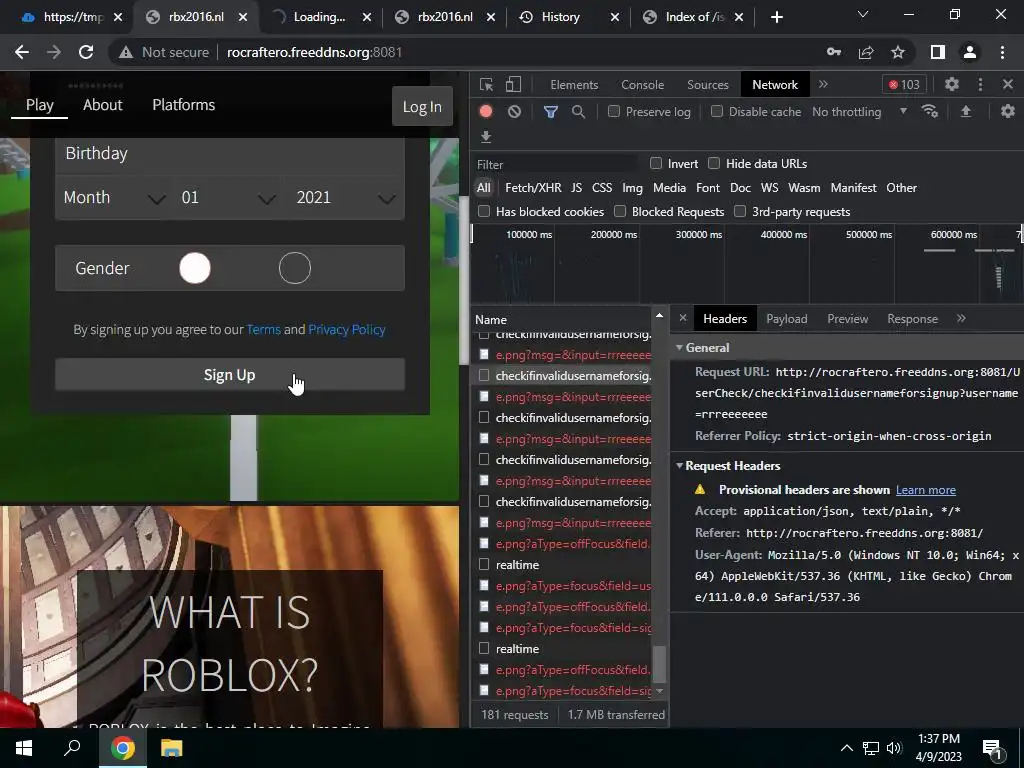1024x768 pixels.
Task: Open the Privacy Policy link
Action: coord(347,329)
